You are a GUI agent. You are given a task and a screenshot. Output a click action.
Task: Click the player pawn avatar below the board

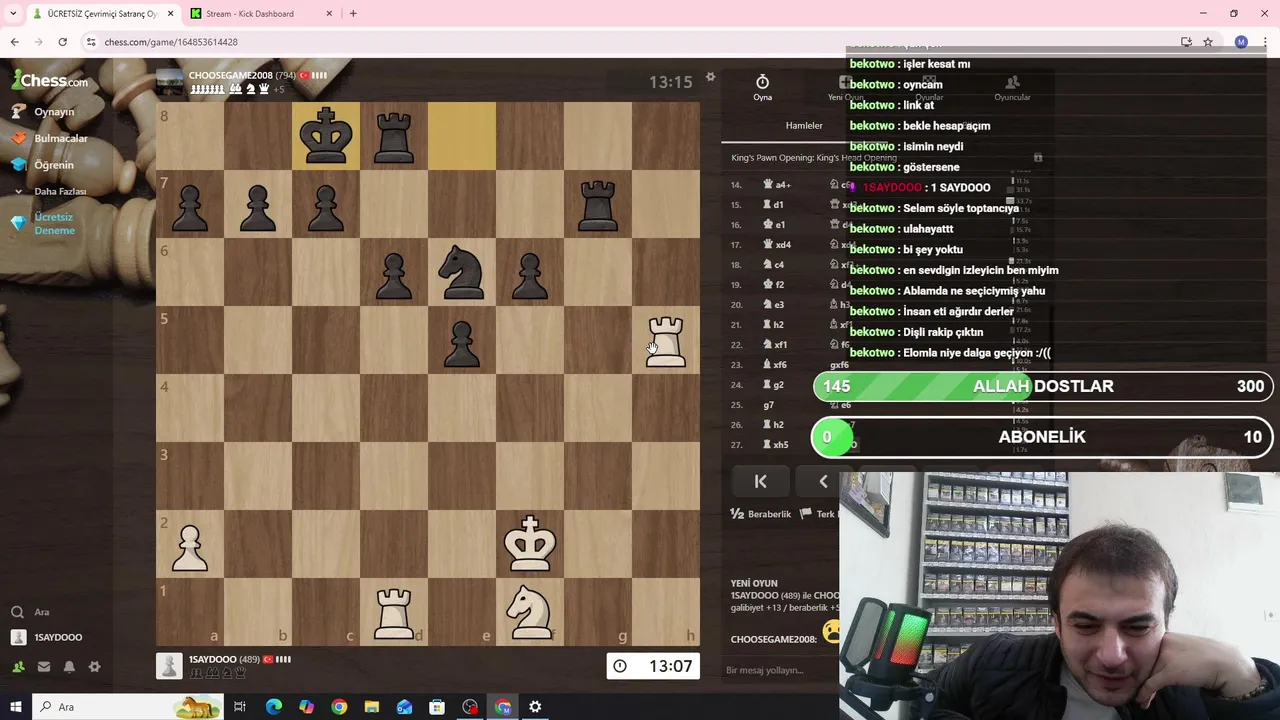click(170, 666)
